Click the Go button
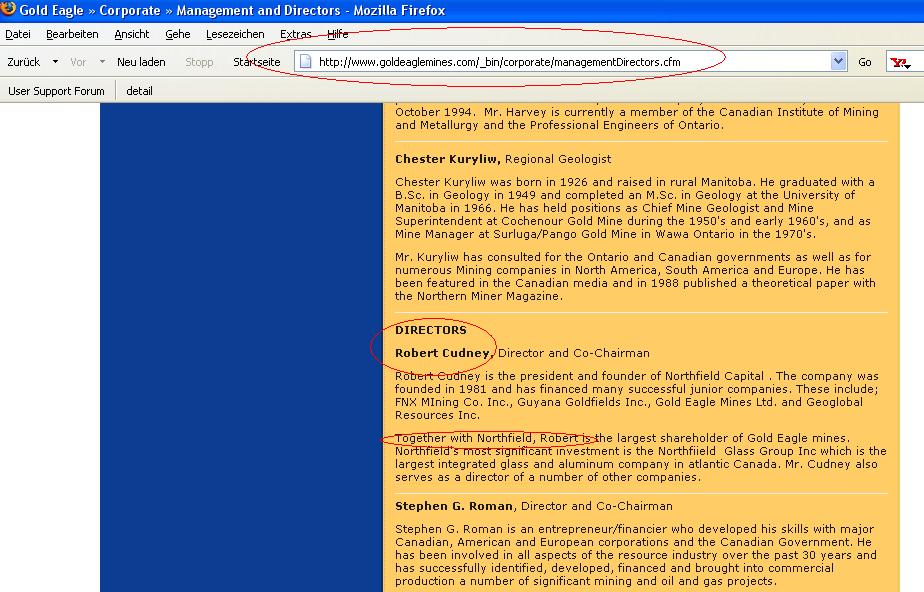This screenshot has width=924, height=592. [x=864, y=62]
